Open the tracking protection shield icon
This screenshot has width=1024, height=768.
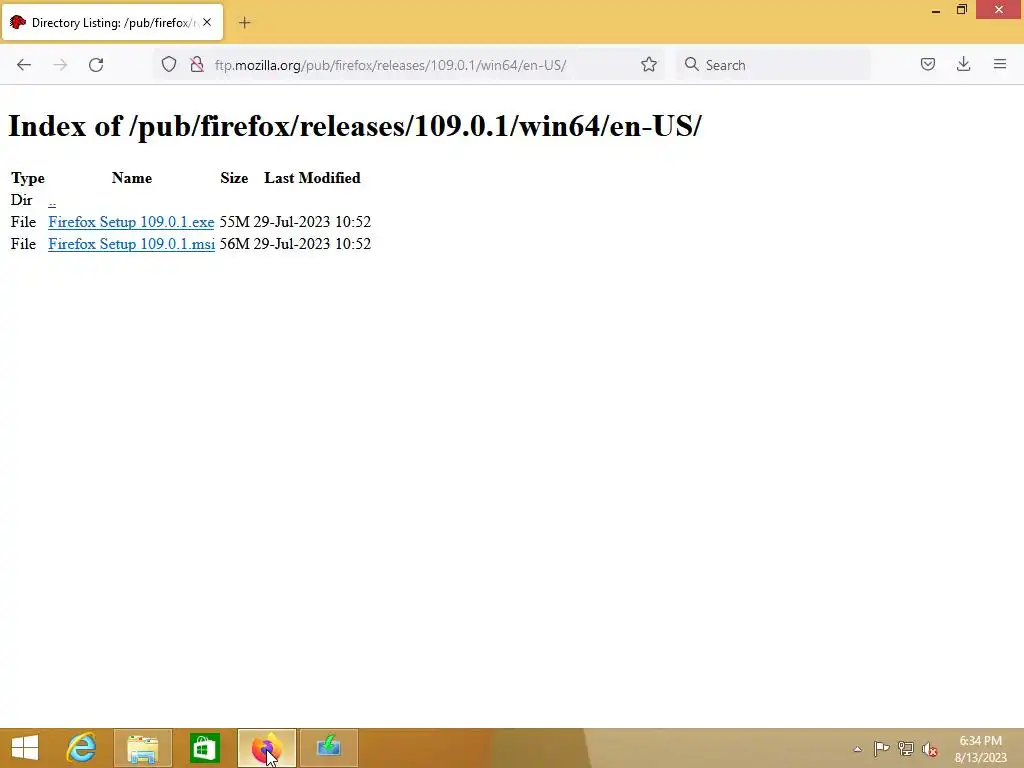pos(169,65)
